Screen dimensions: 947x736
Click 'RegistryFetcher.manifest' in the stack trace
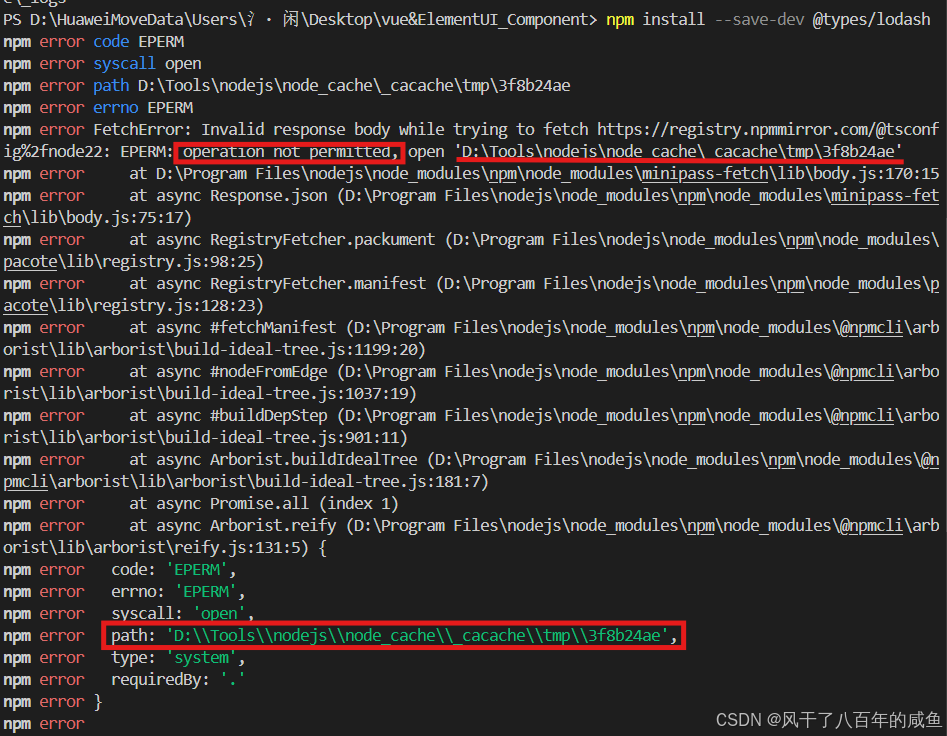coord(318,283)
